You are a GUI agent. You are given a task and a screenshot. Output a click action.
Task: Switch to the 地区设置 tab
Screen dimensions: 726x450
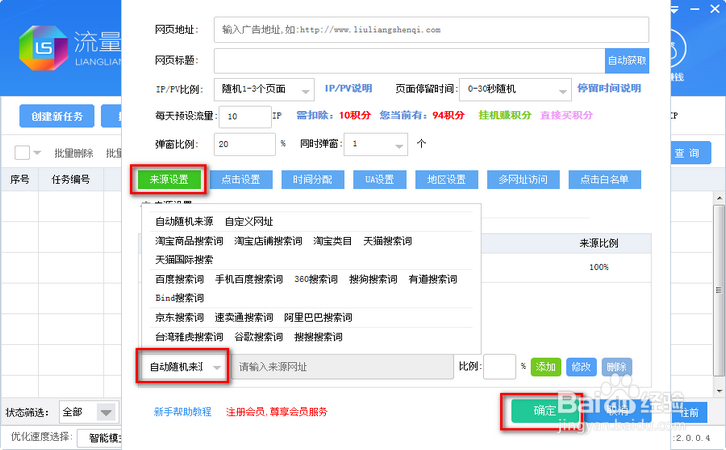tap(446, 180)
